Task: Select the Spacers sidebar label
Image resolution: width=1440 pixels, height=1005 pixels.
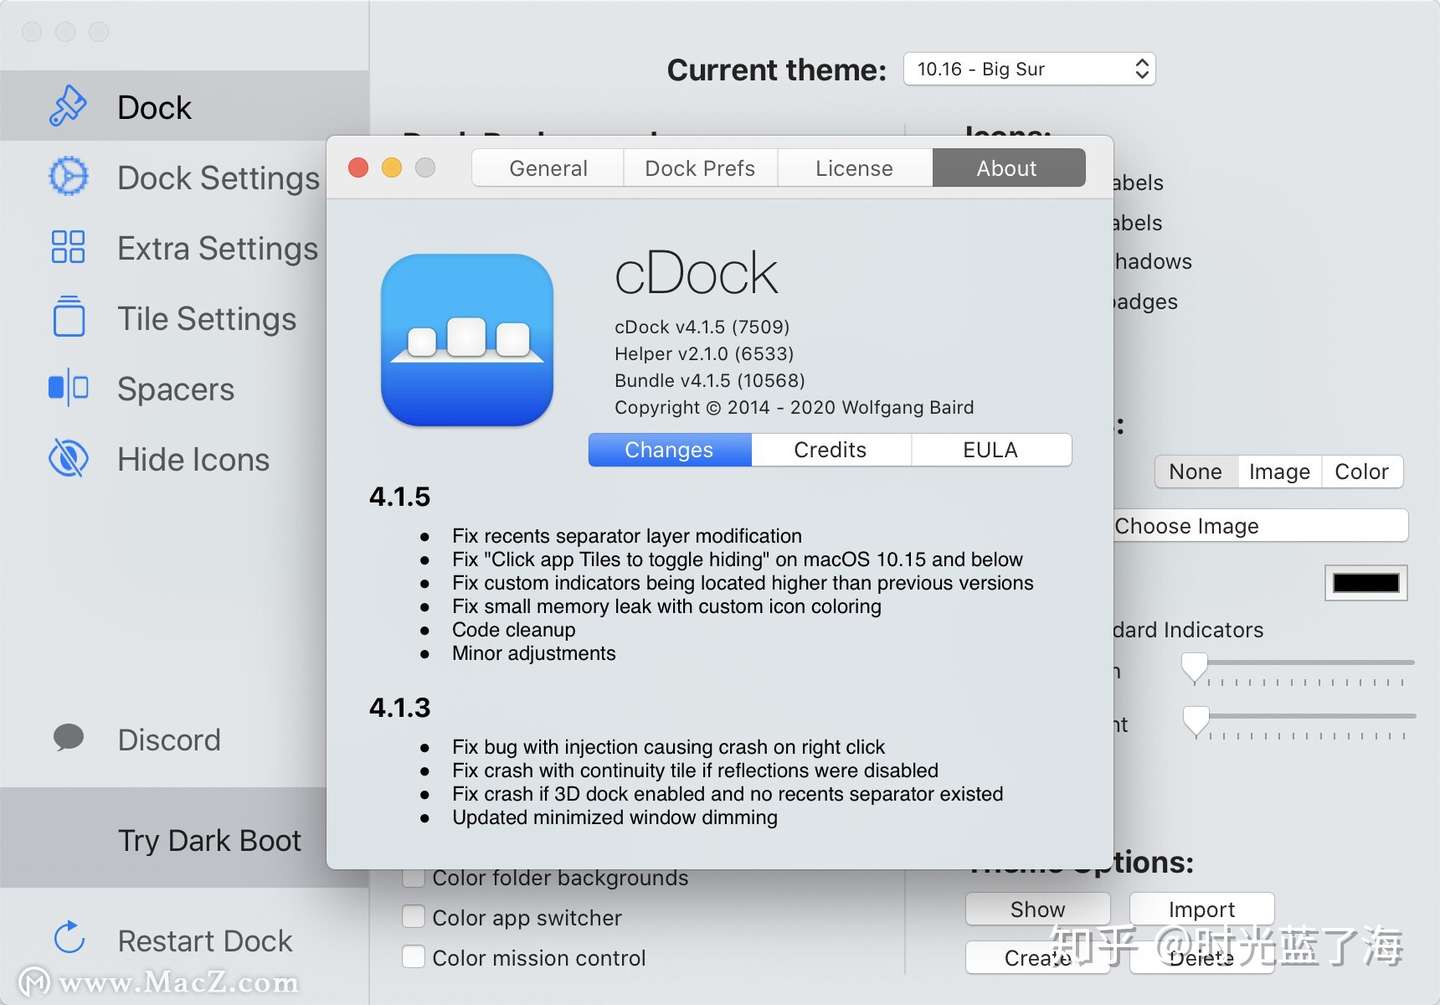Action: [x=176, y=389]
